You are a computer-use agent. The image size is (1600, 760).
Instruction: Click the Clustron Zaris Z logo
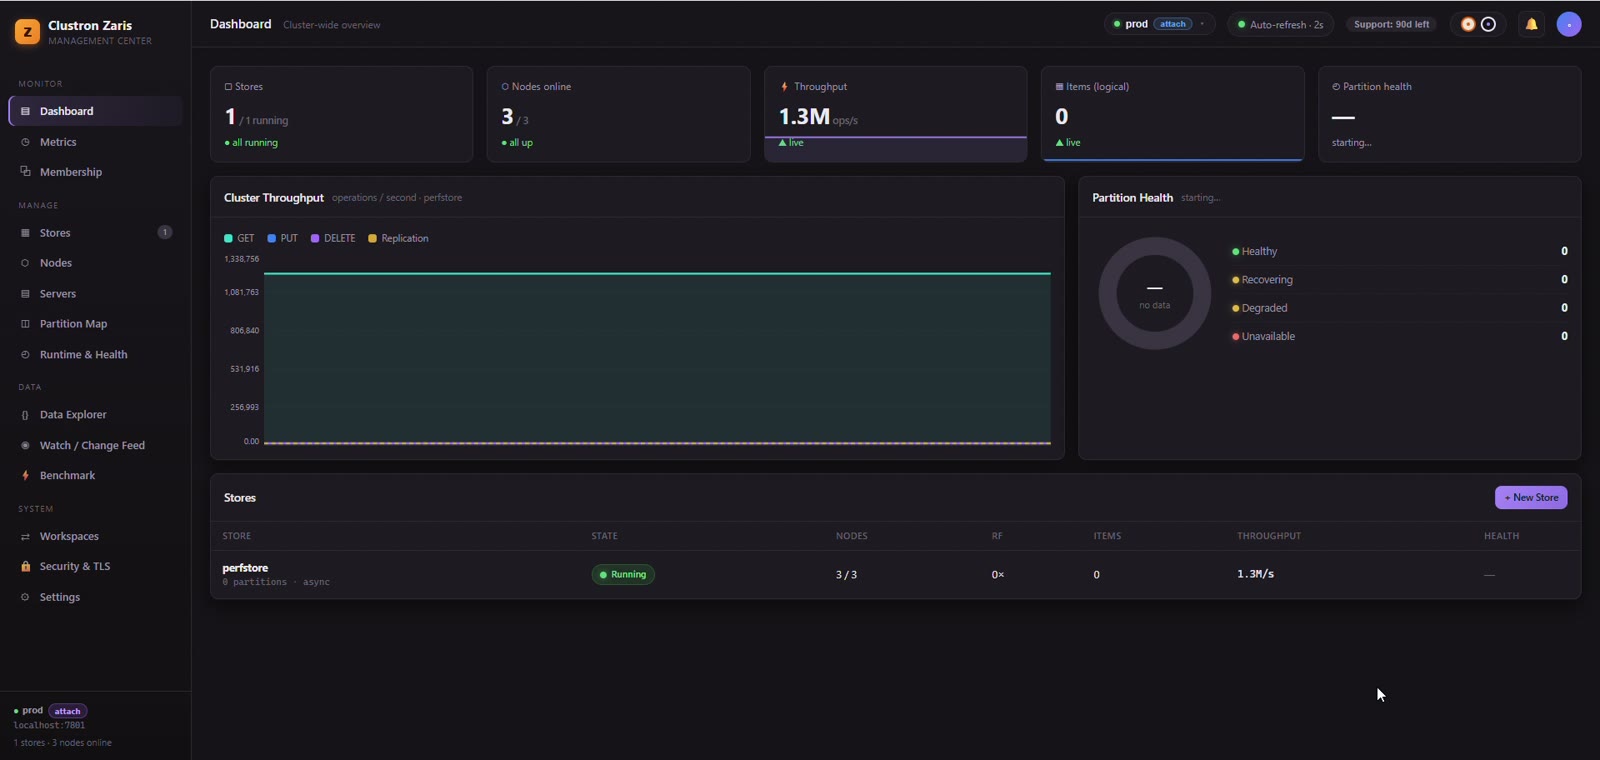click(27, 32)
